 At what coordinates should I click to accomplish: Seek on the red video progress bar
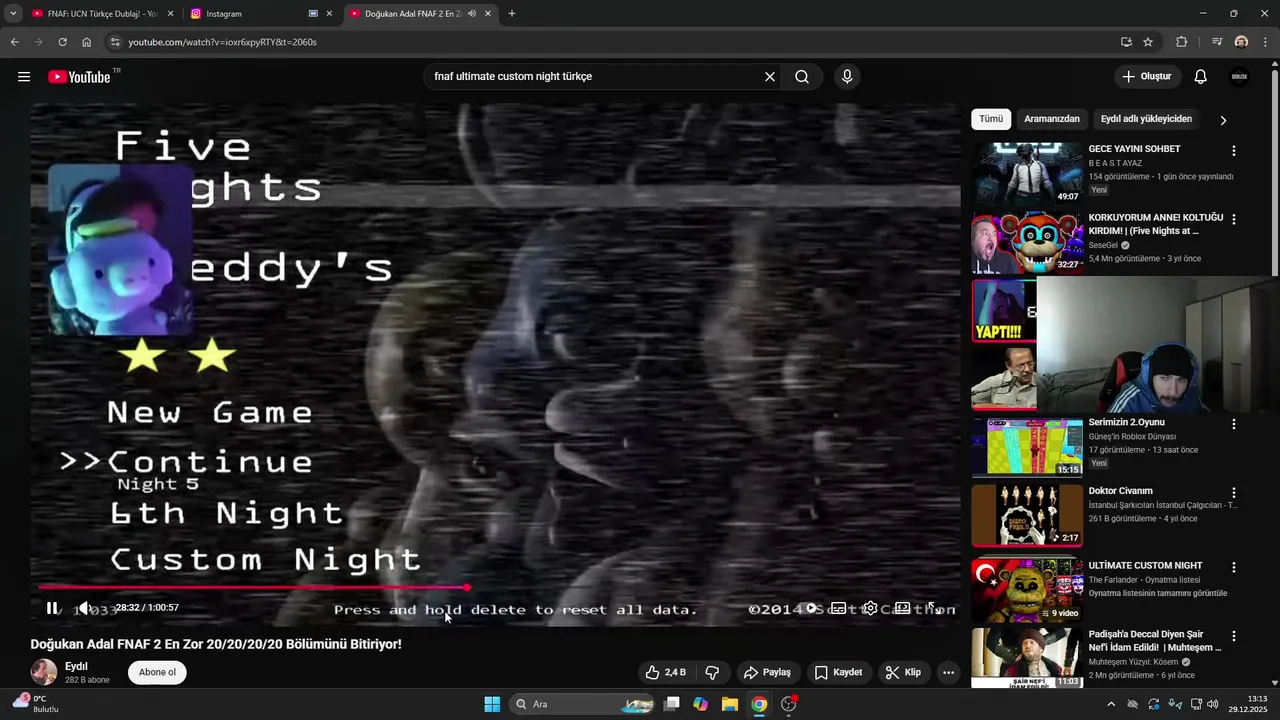pos(495,587)
